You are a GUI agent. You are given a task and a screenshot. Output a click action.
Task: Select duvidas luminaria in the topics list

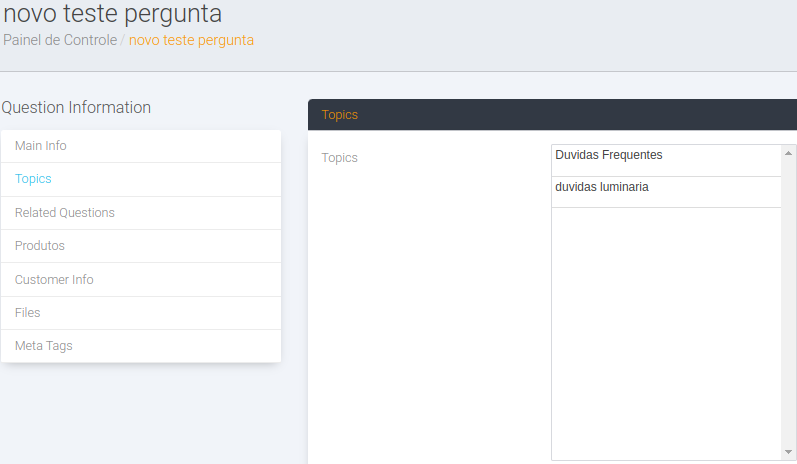[666, 192]
